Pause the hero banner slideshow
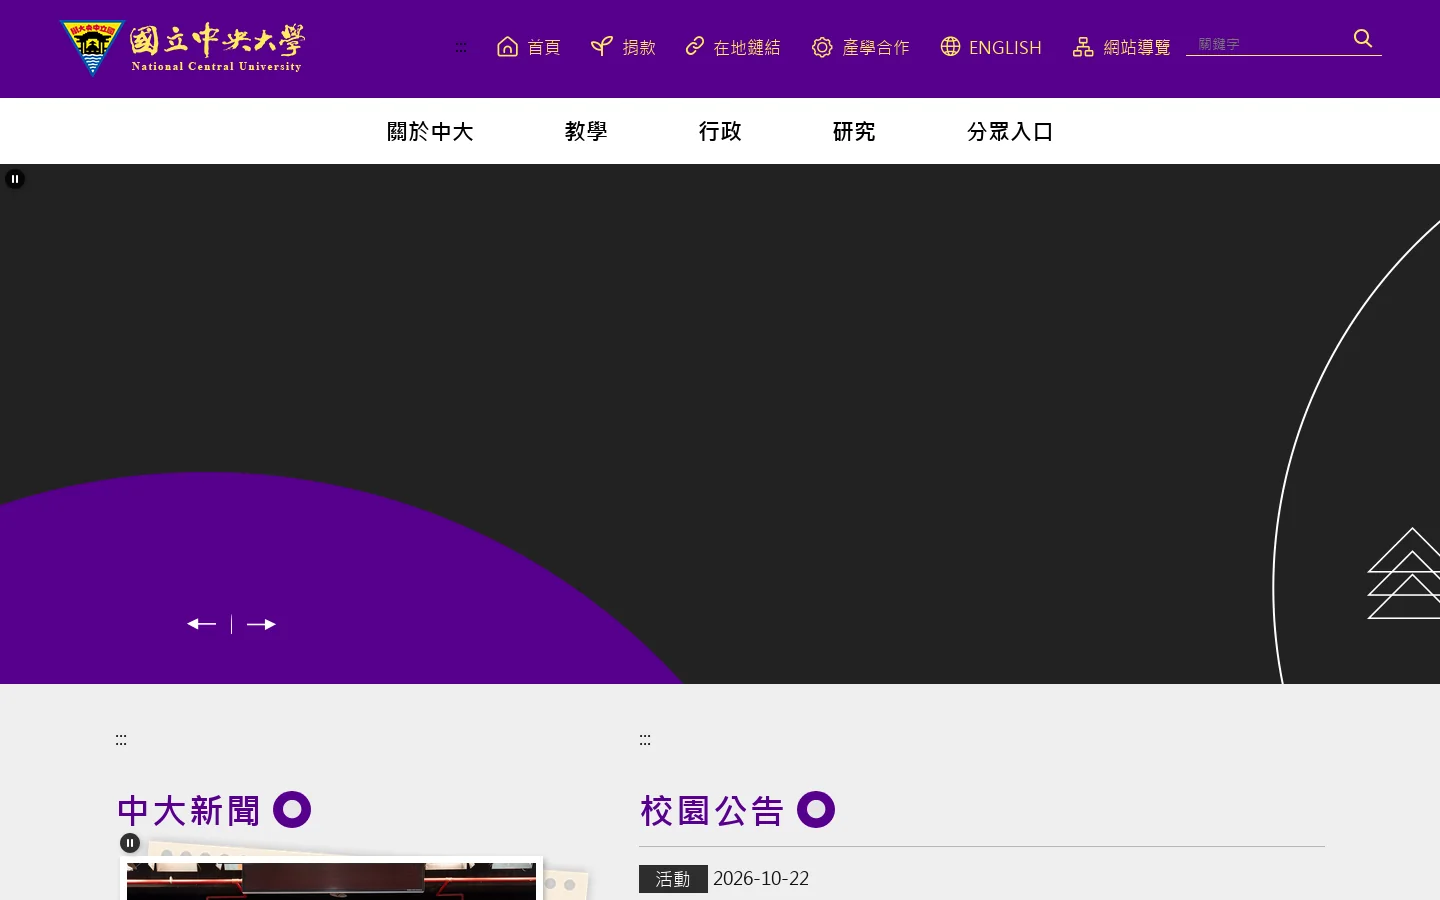 point(15,179)
